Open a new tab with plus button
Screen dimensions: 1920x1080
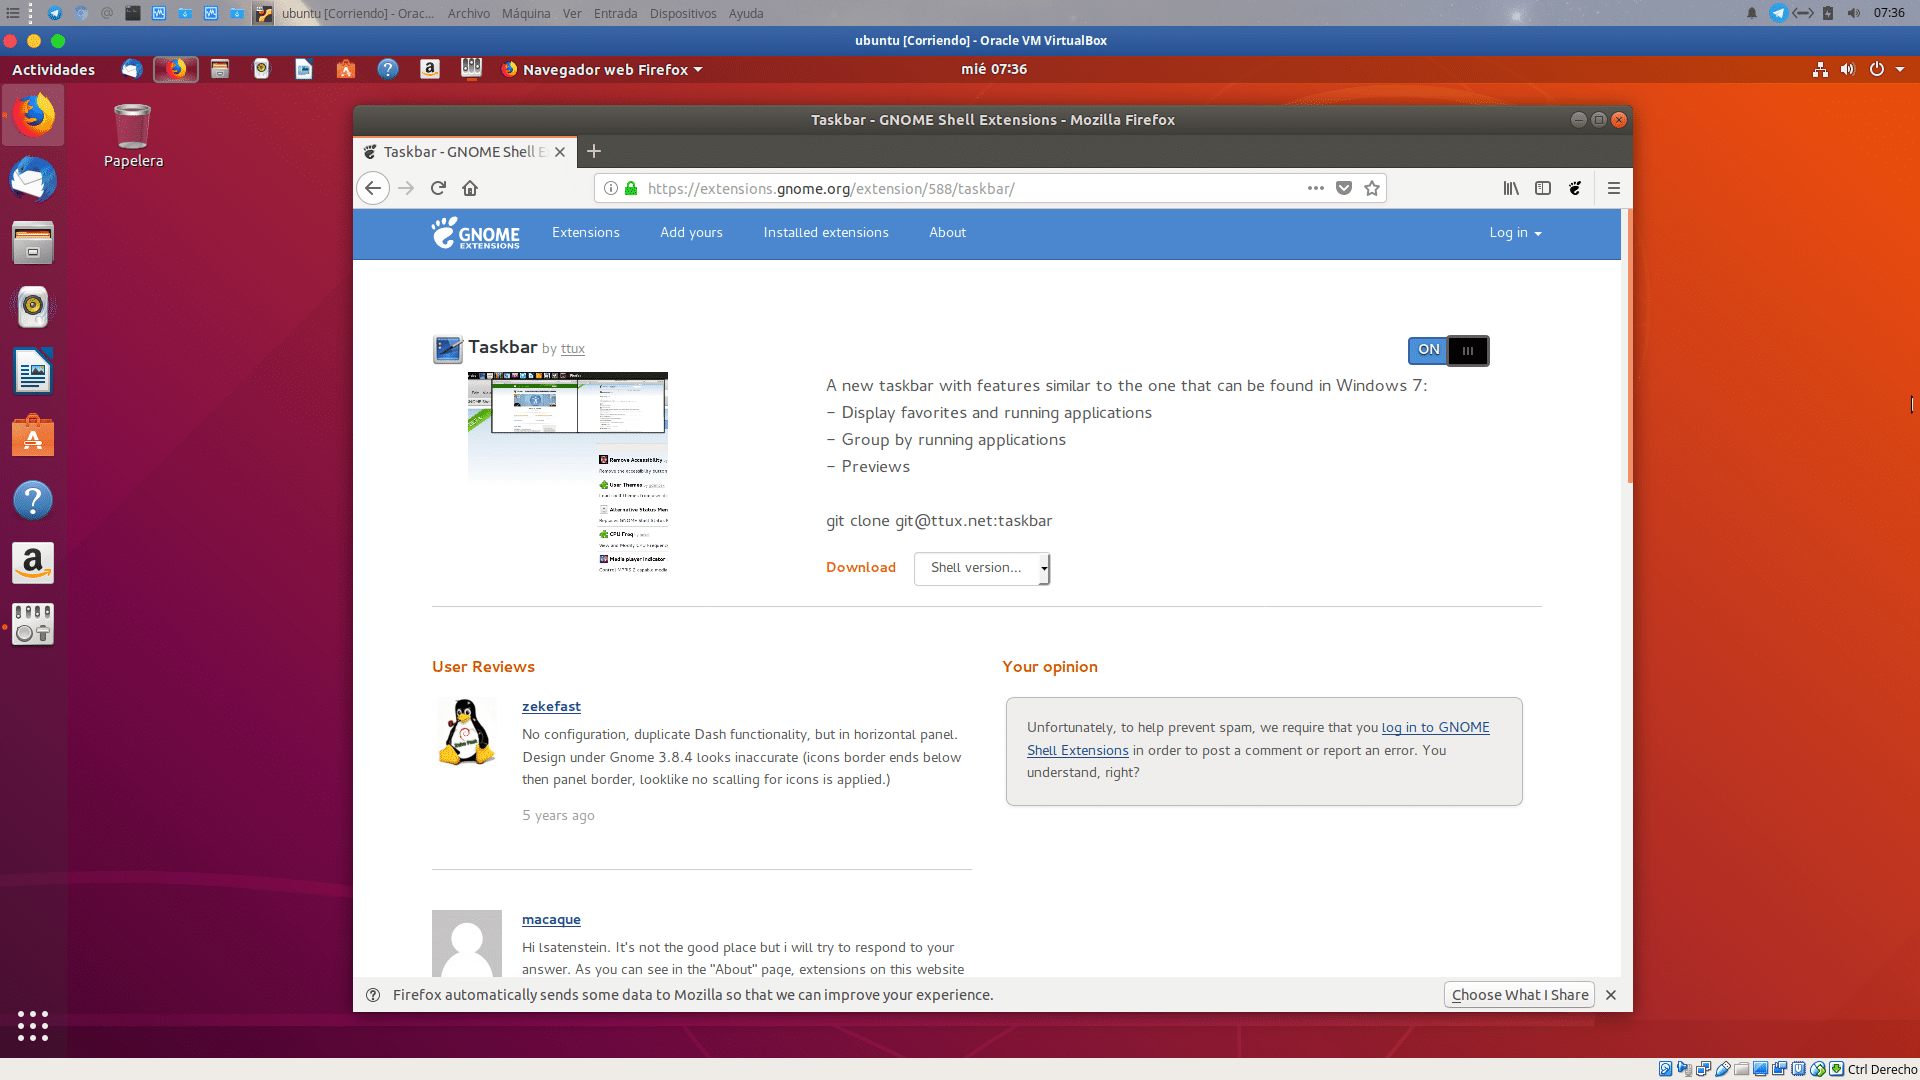click(594, 151)
